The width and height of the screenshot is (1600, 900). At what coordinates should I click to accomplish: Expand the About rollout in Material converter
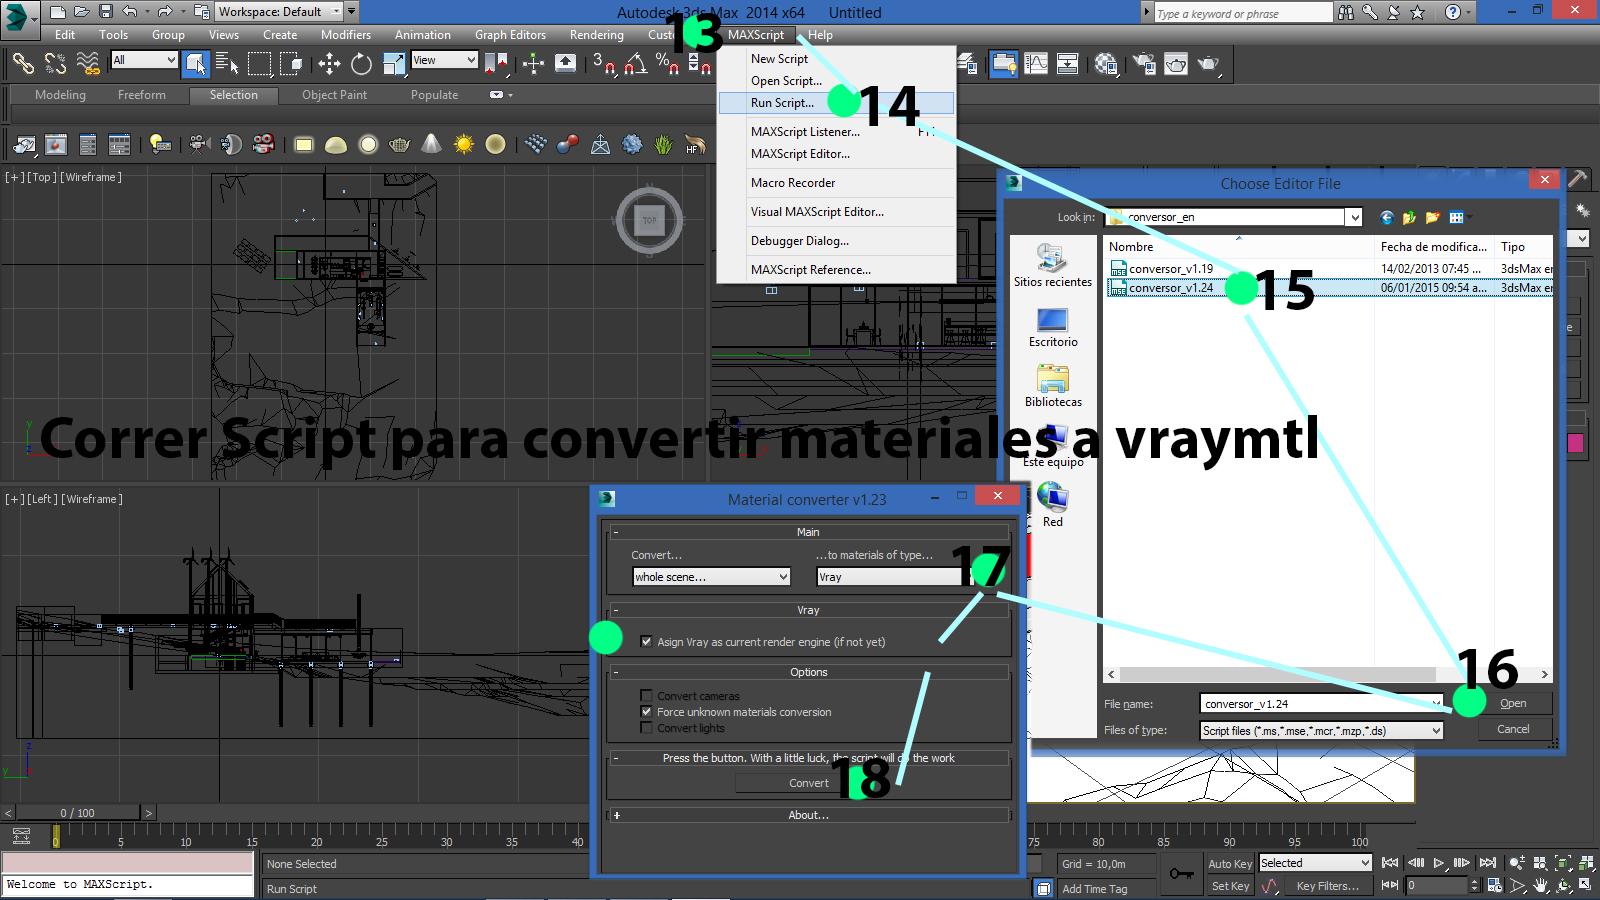coord(808,815)
